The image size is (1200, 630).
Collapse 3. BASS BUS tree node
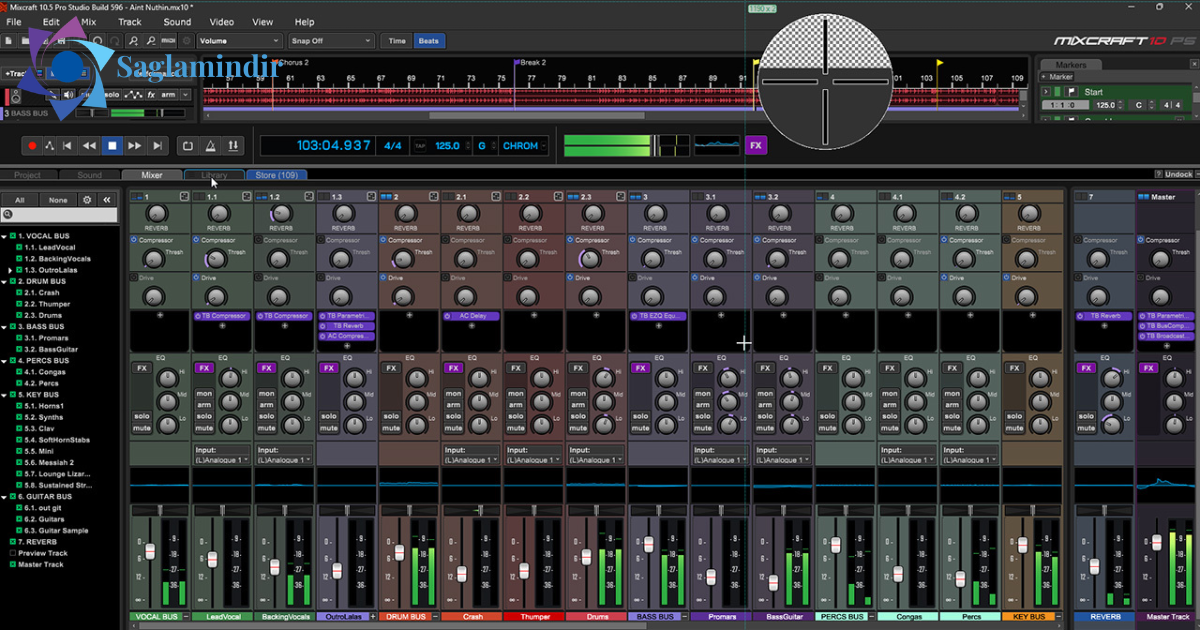tap(6, 326)
